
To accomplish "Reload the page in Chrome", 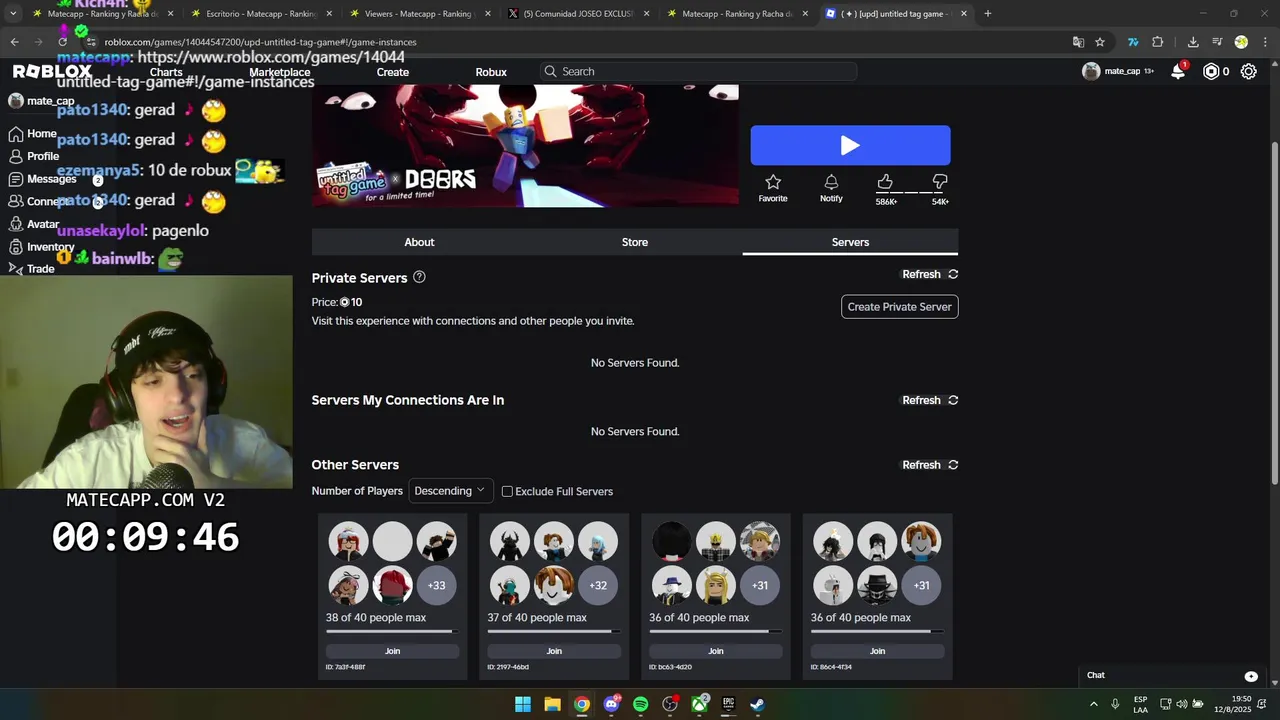I will pyautogui.click(x=62, y=42).
